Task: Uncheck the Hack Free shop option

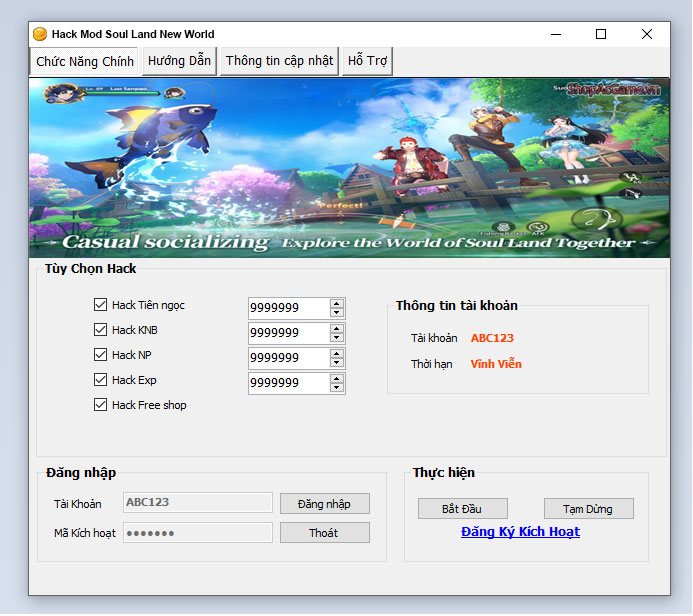Action: tap(100, 405)
